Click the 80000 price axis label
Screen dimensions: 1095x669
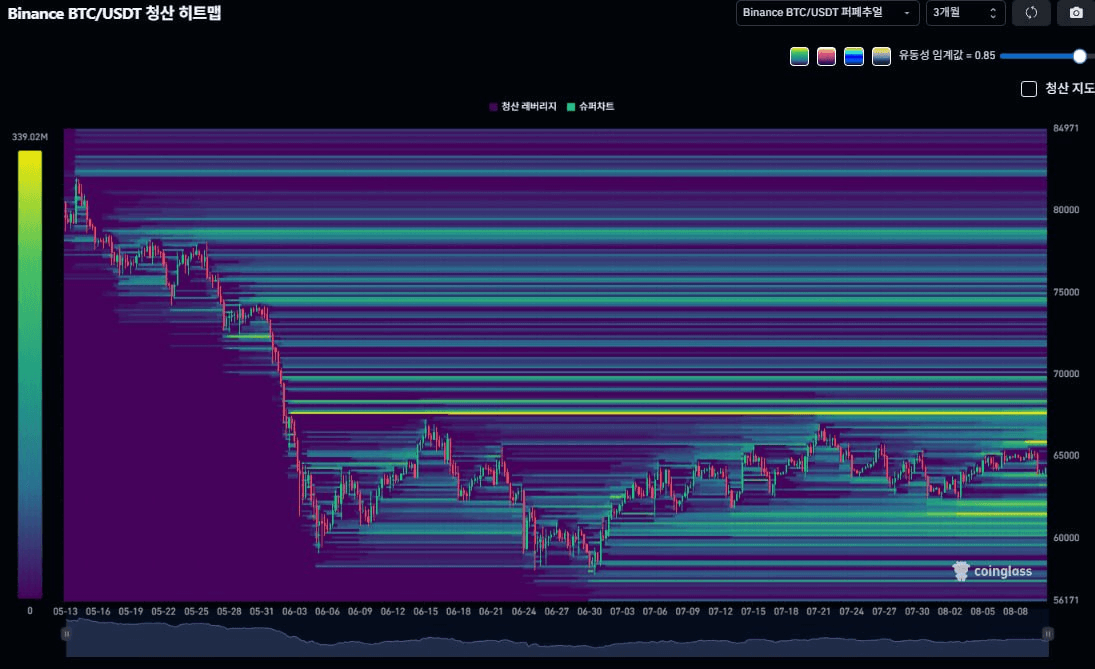[x=1066, y=209]
